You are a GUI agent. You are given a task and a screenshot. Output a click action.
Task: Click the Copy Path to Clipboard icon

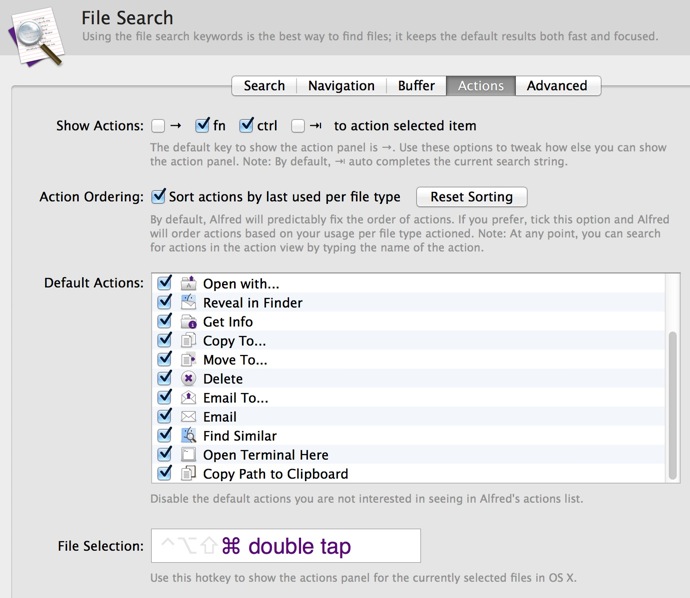pos(188,473)
